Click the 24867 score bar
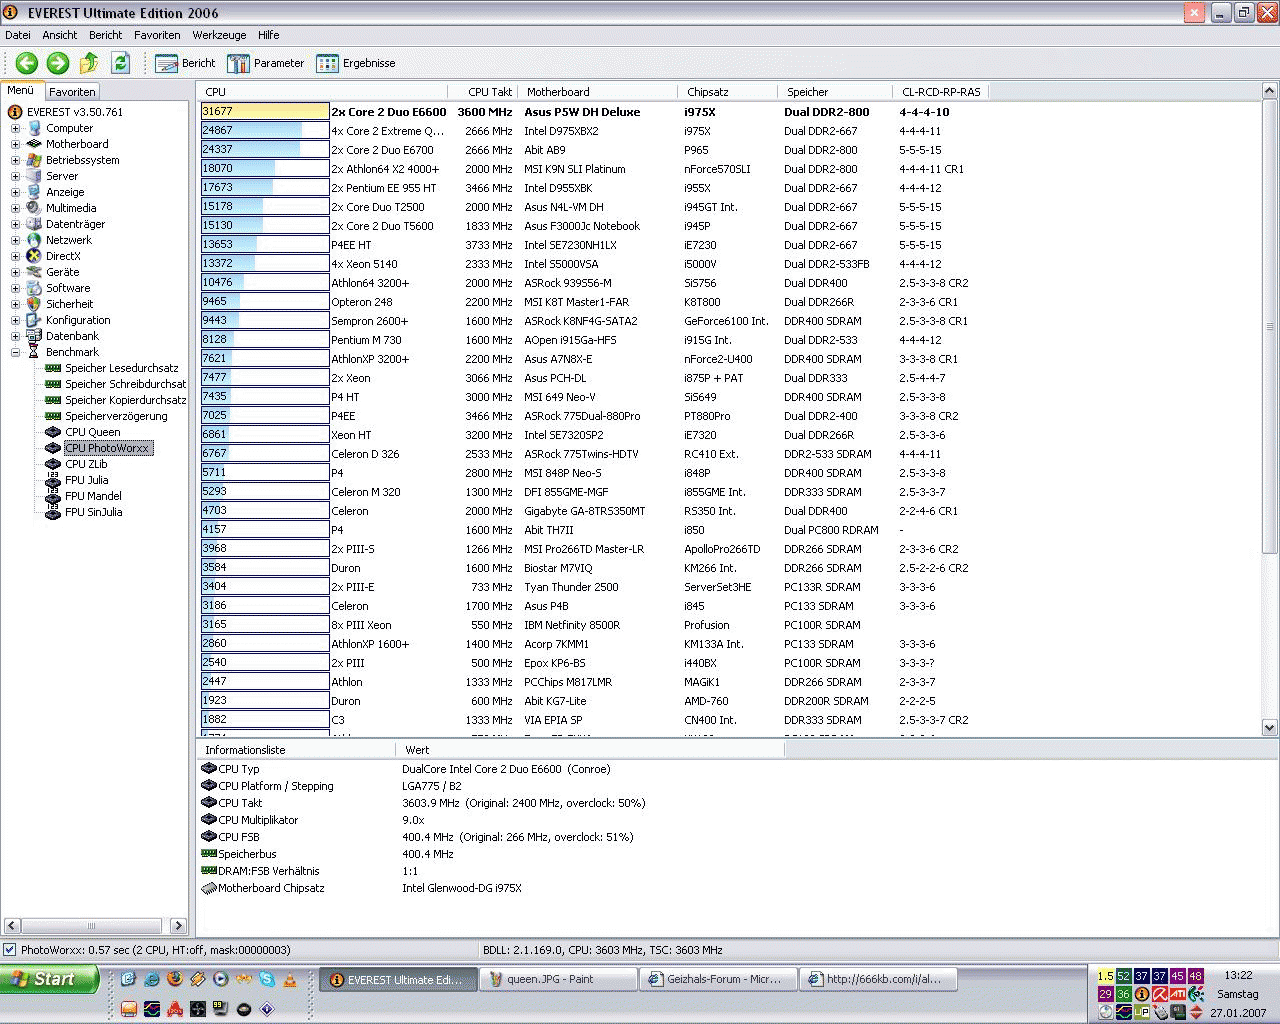This screenshot has height=1024, width=1280. click(265, 131)
